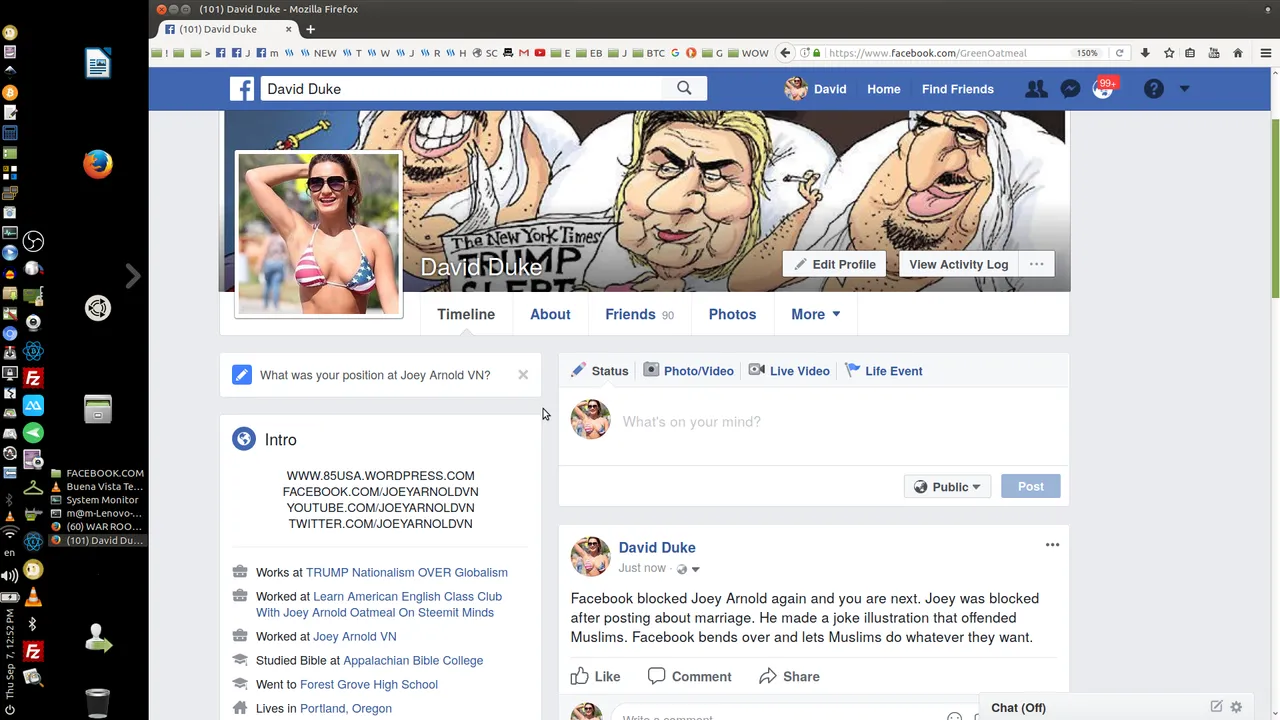Open chat options gear icon
1280x720 pixels.
click(x=1236, y=707)
